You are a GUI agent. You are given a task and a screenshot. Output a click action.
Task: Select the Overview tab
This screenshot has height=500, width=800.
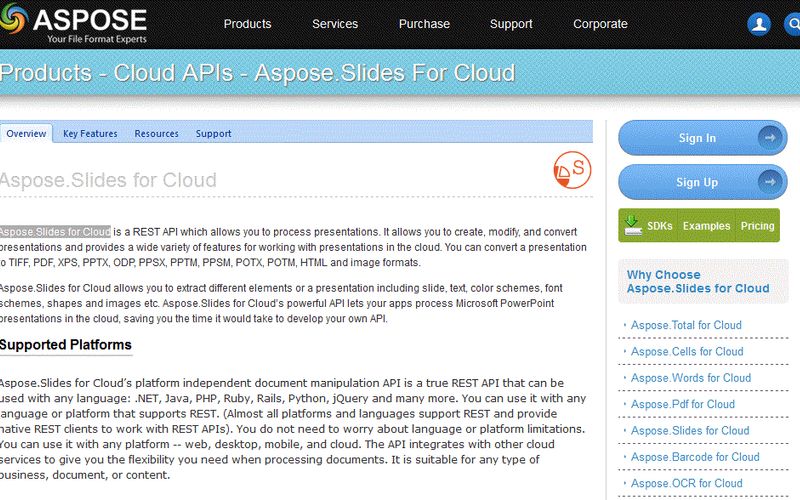click(26, 134)
